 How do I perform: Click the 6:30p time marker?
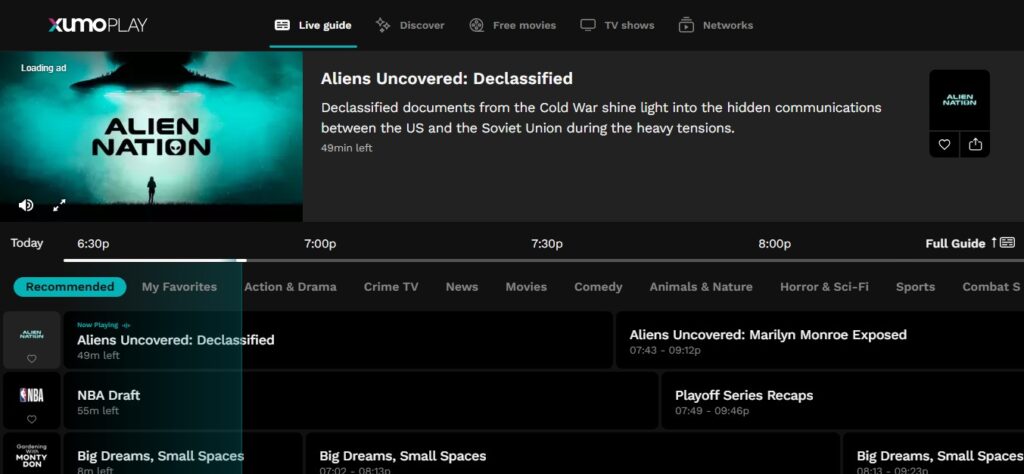pyautogui.click(x=93, y=244)
